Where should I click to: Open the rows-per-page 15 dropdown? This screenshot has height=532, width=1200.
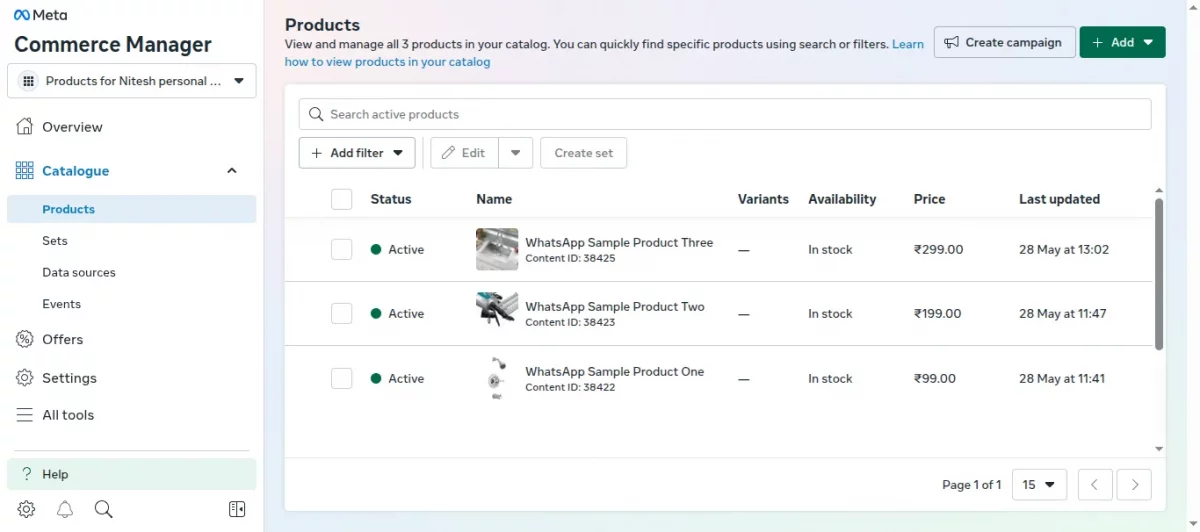coord(1039,485)
